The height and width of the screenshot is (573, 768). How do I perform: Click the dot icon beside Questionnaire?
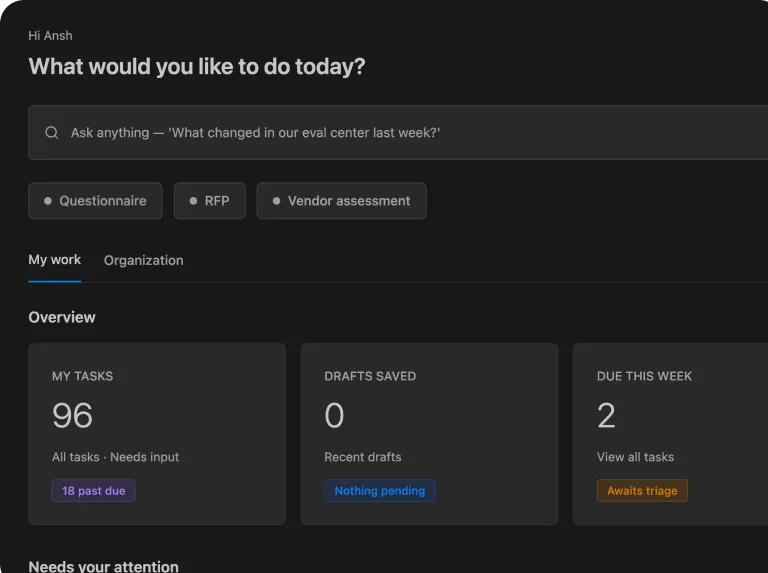pyautogui.click(x=48, y=201)
